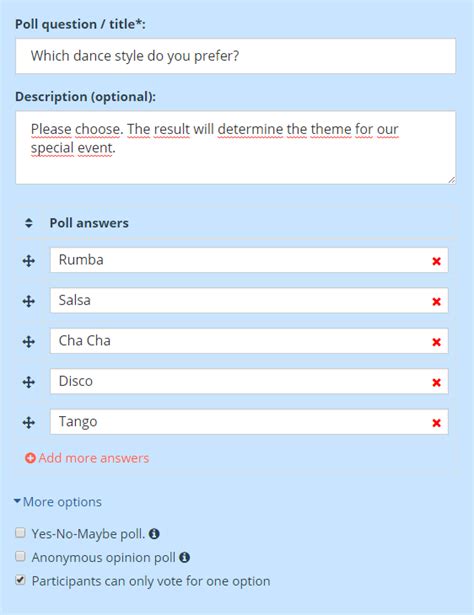The height and width of the screenshot is (615, 474).
Task: Remove the Rumba answer with red X
Action: point(436,261)
